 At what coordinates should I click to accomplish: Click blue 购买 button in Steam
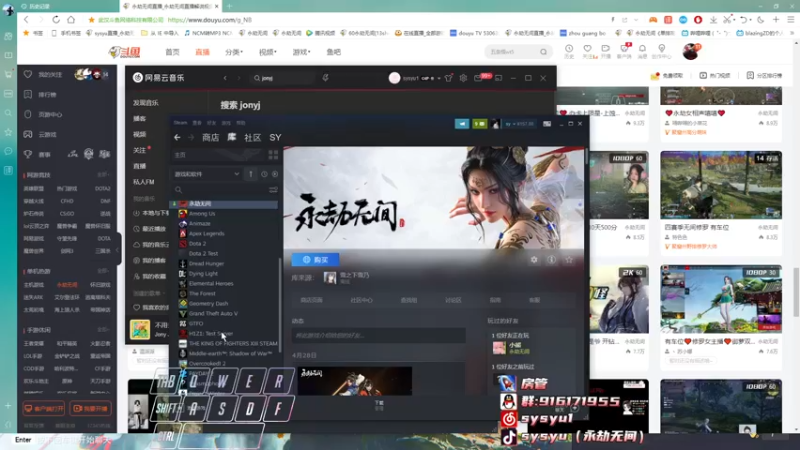(x=315, y=260)
